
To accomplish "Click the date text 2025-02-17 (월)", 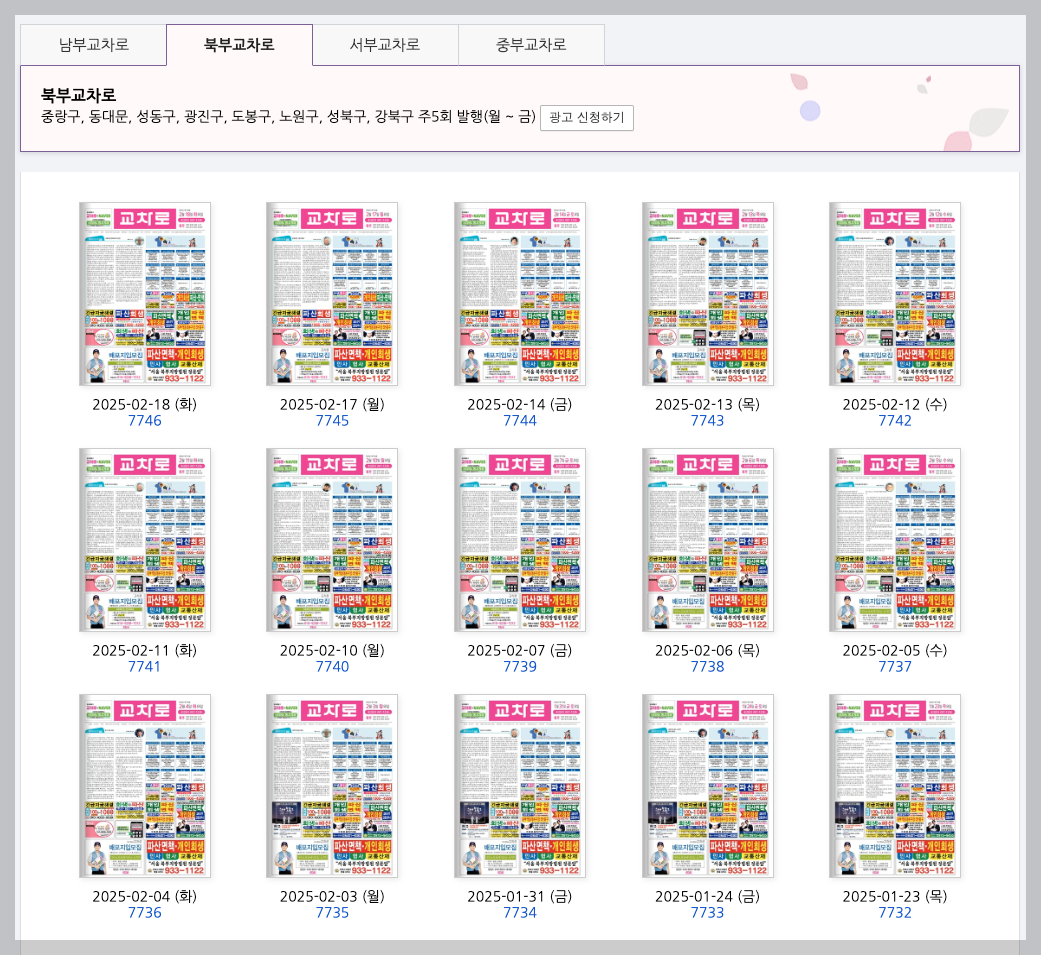I will 332,404.
